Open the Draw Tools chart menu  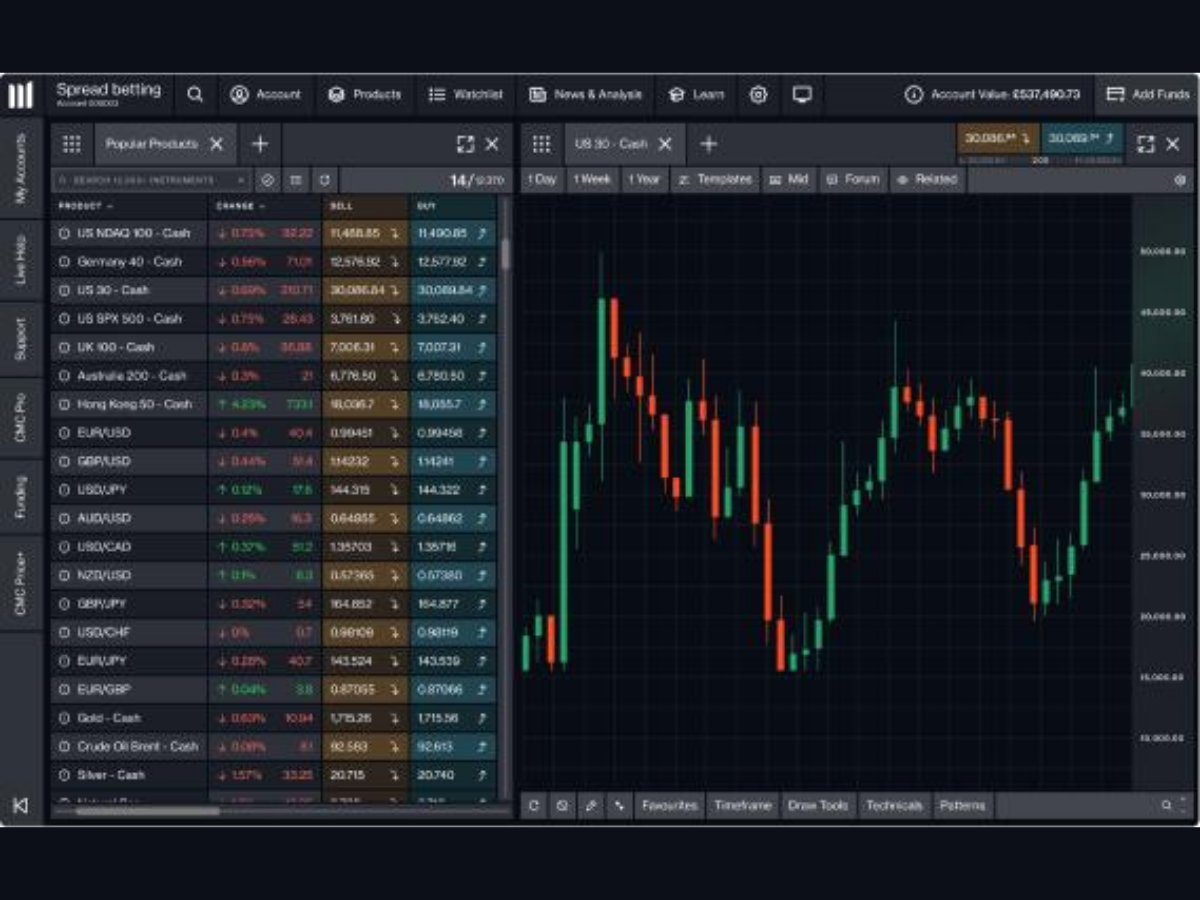[x=818, y=805]
